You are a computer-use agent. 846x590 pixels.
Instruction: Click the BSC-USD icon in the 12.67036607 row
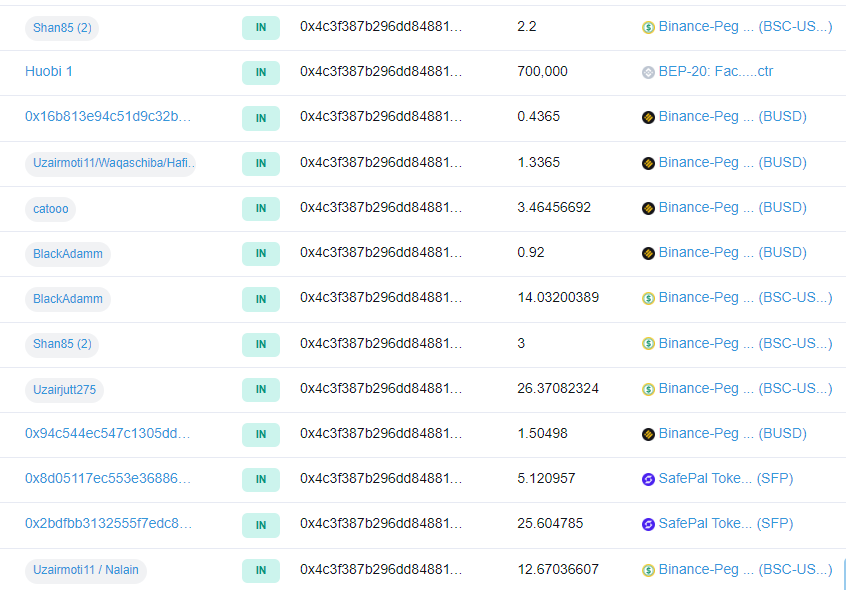pyautogui.click(x=648, y=570)
